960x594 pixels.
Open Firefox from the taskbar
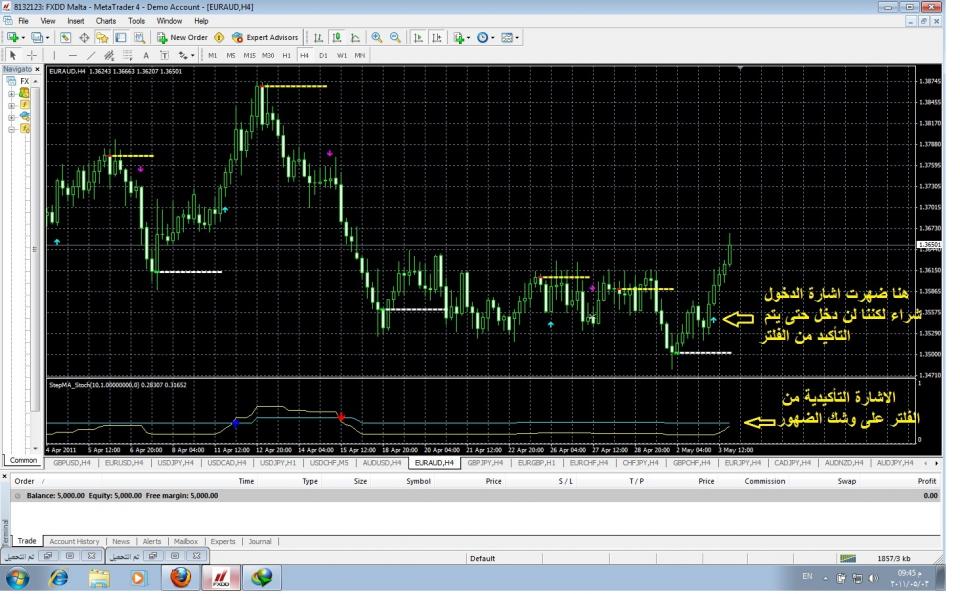pos(181,577)
